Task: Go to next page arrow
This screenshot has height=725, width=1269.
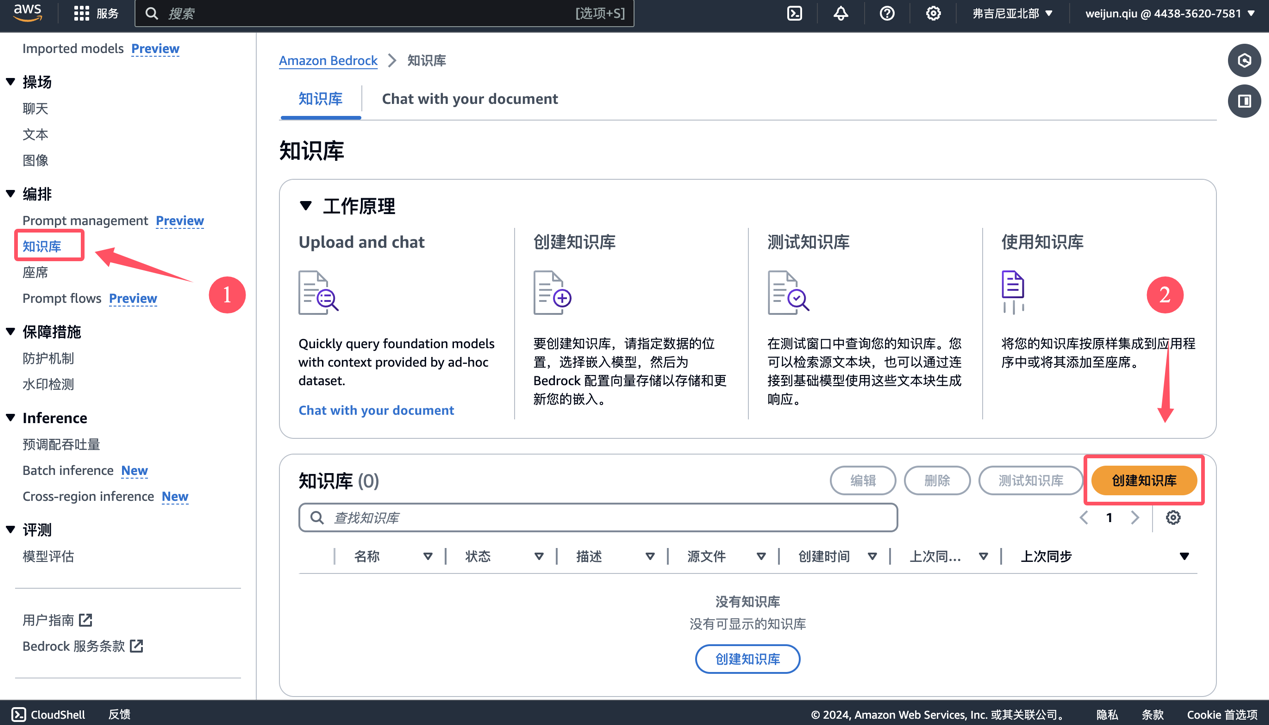Action: click(1135, 518)
